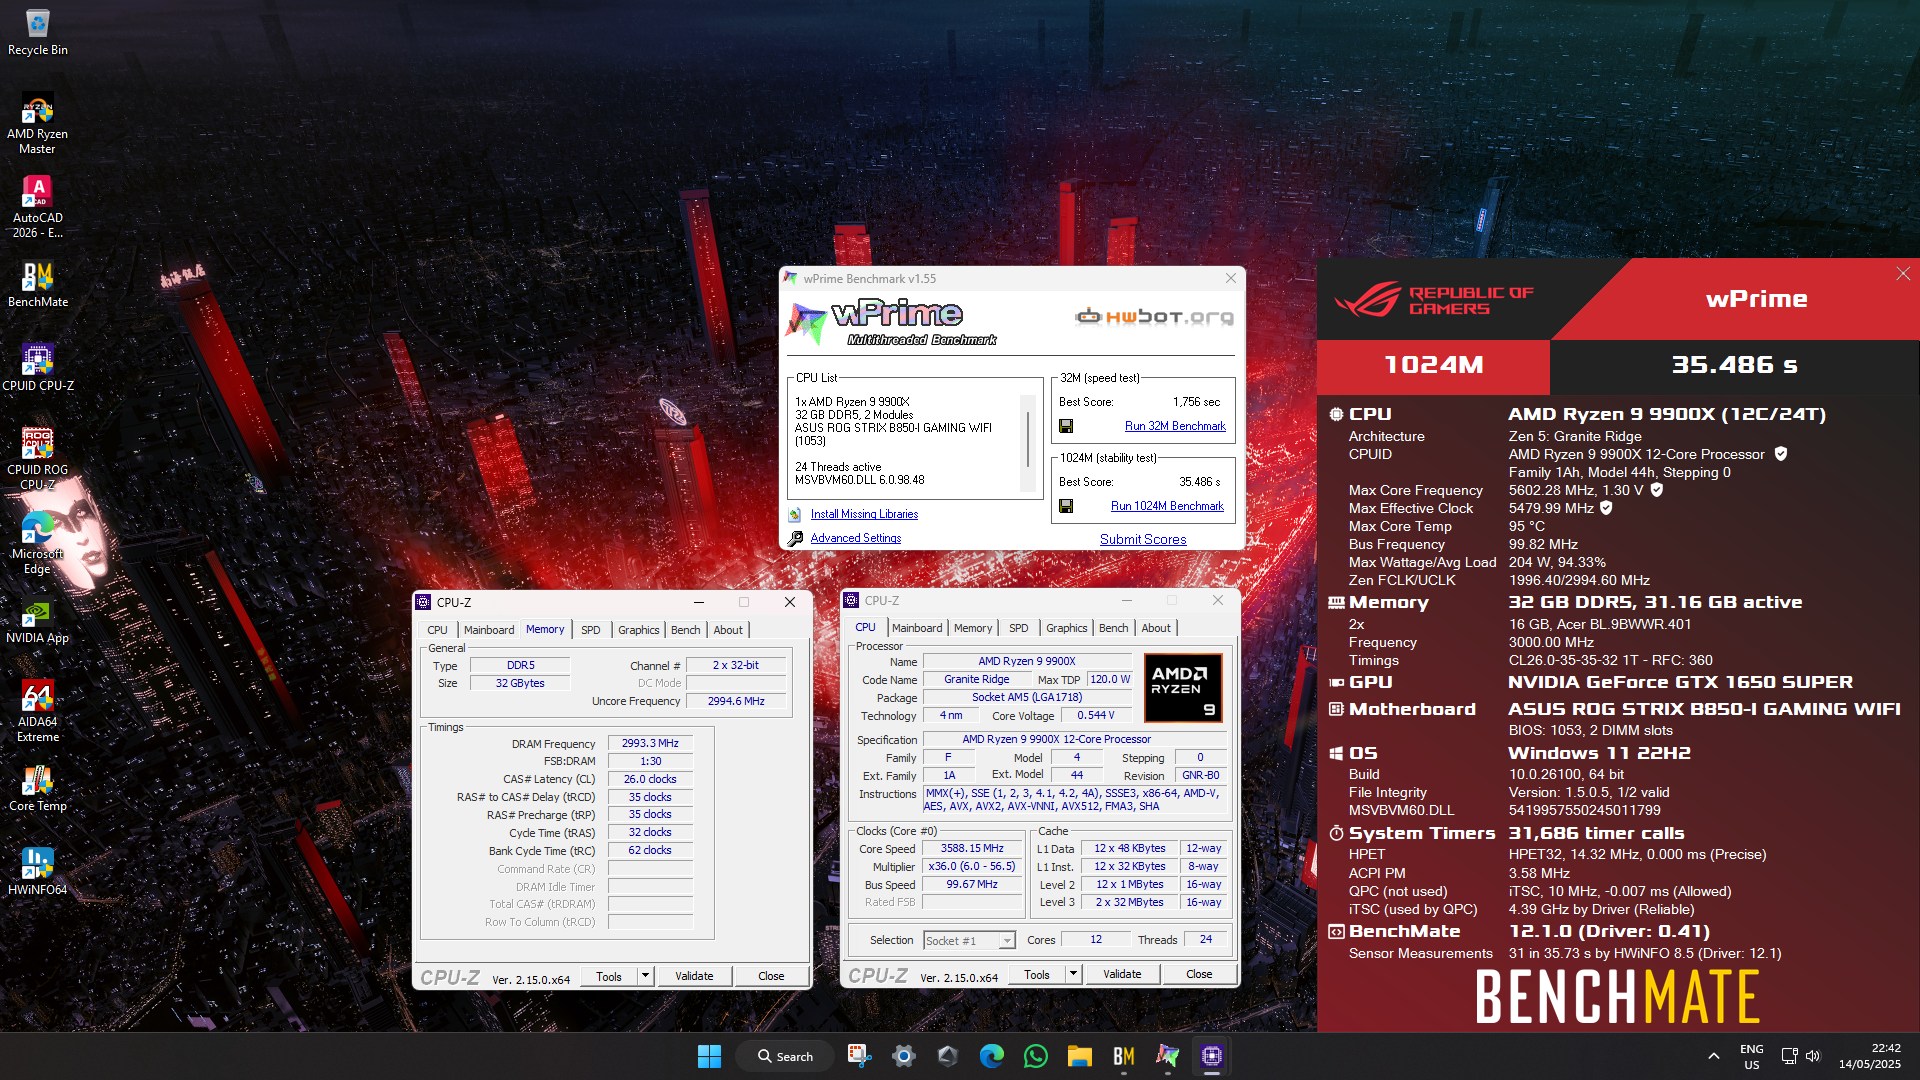Click the 35.486 s score in BenchMate
Screen dimensions: 1920x1080
point(1734,365)
